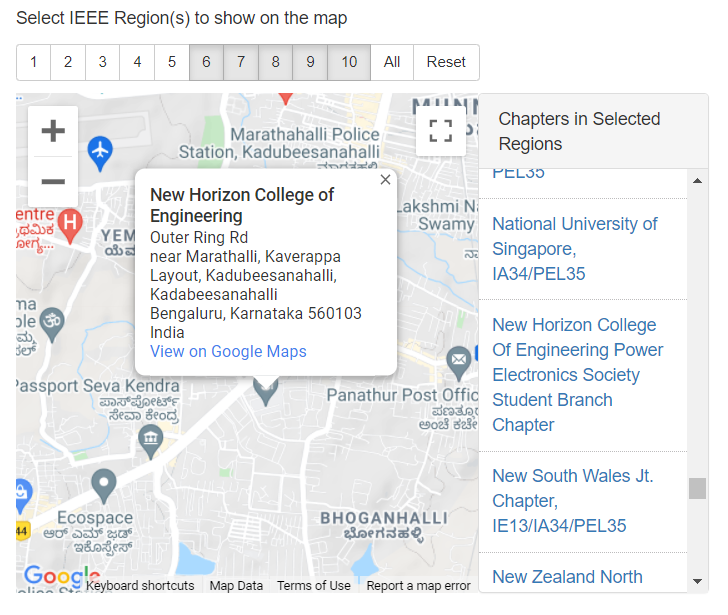728x615 pixels.
Task: Open National University of Singapore chapter
Action: pyautogui.click(x=575, y=249)
